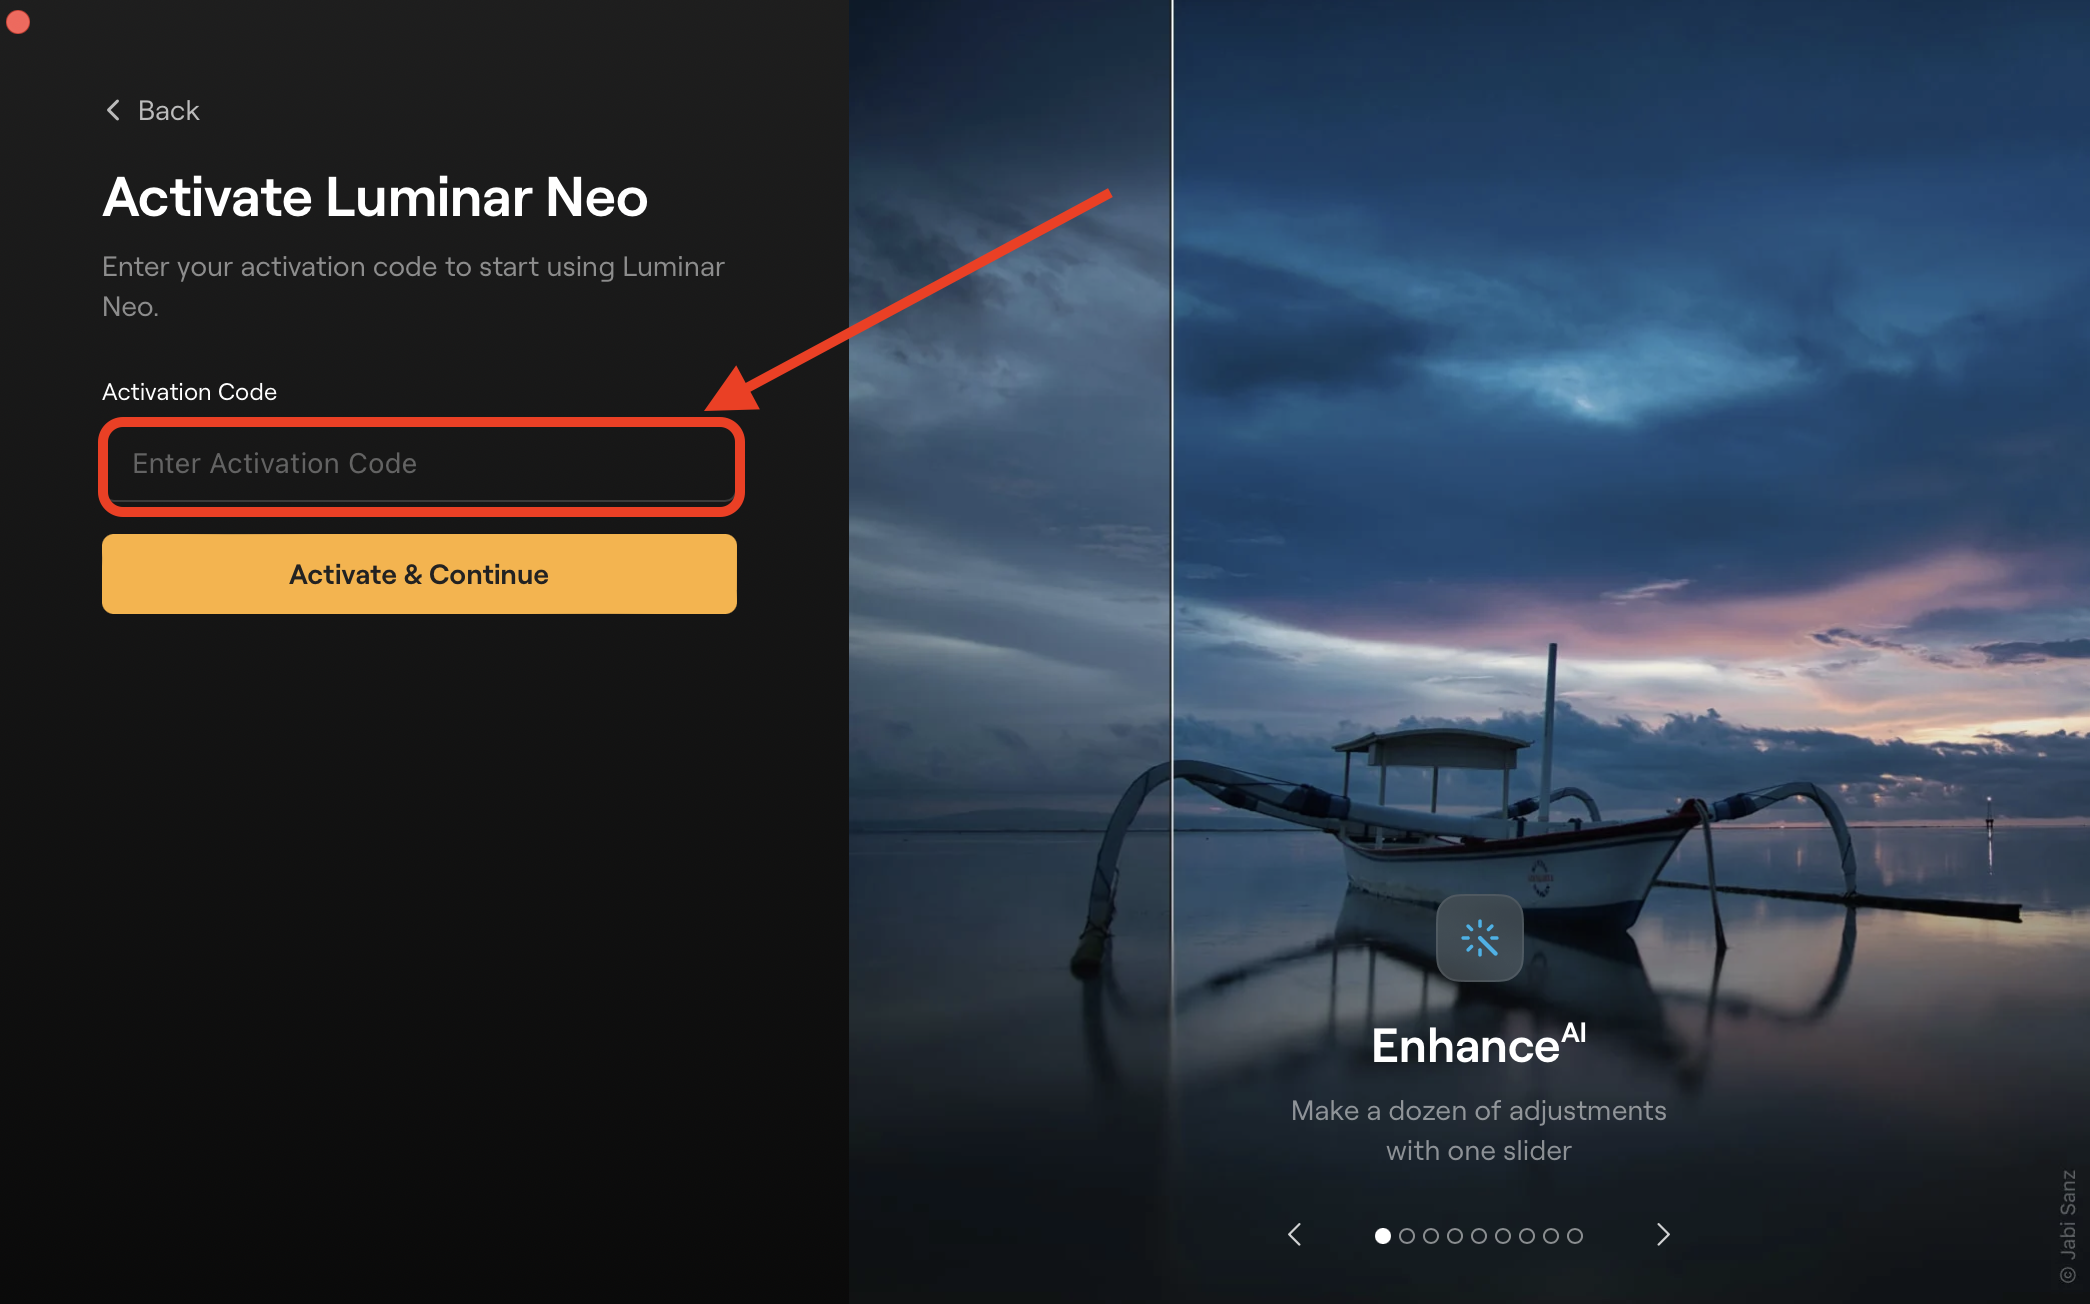Select the first carousel pagination dot
Screen dimensions: 2090x1304
1383,1236
